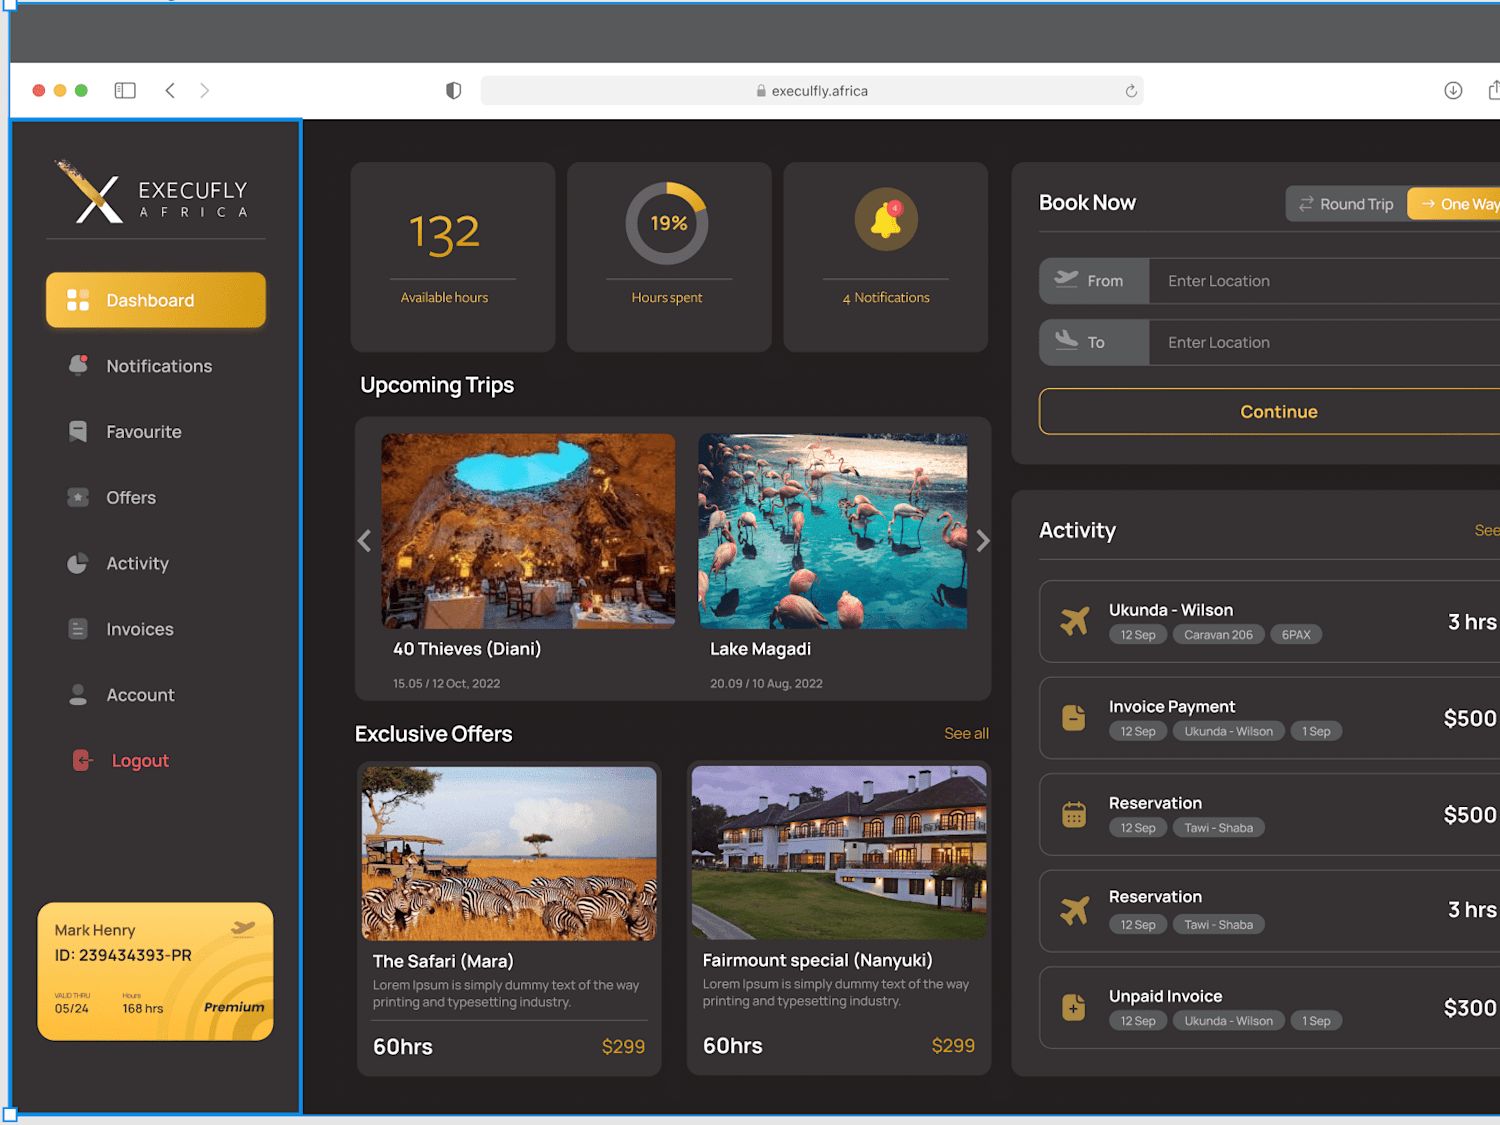Image resolution: width=1500 pixels, height=1125 pixels.
Task: Open Activity from the sidebar
Action: tap(137, 564)
